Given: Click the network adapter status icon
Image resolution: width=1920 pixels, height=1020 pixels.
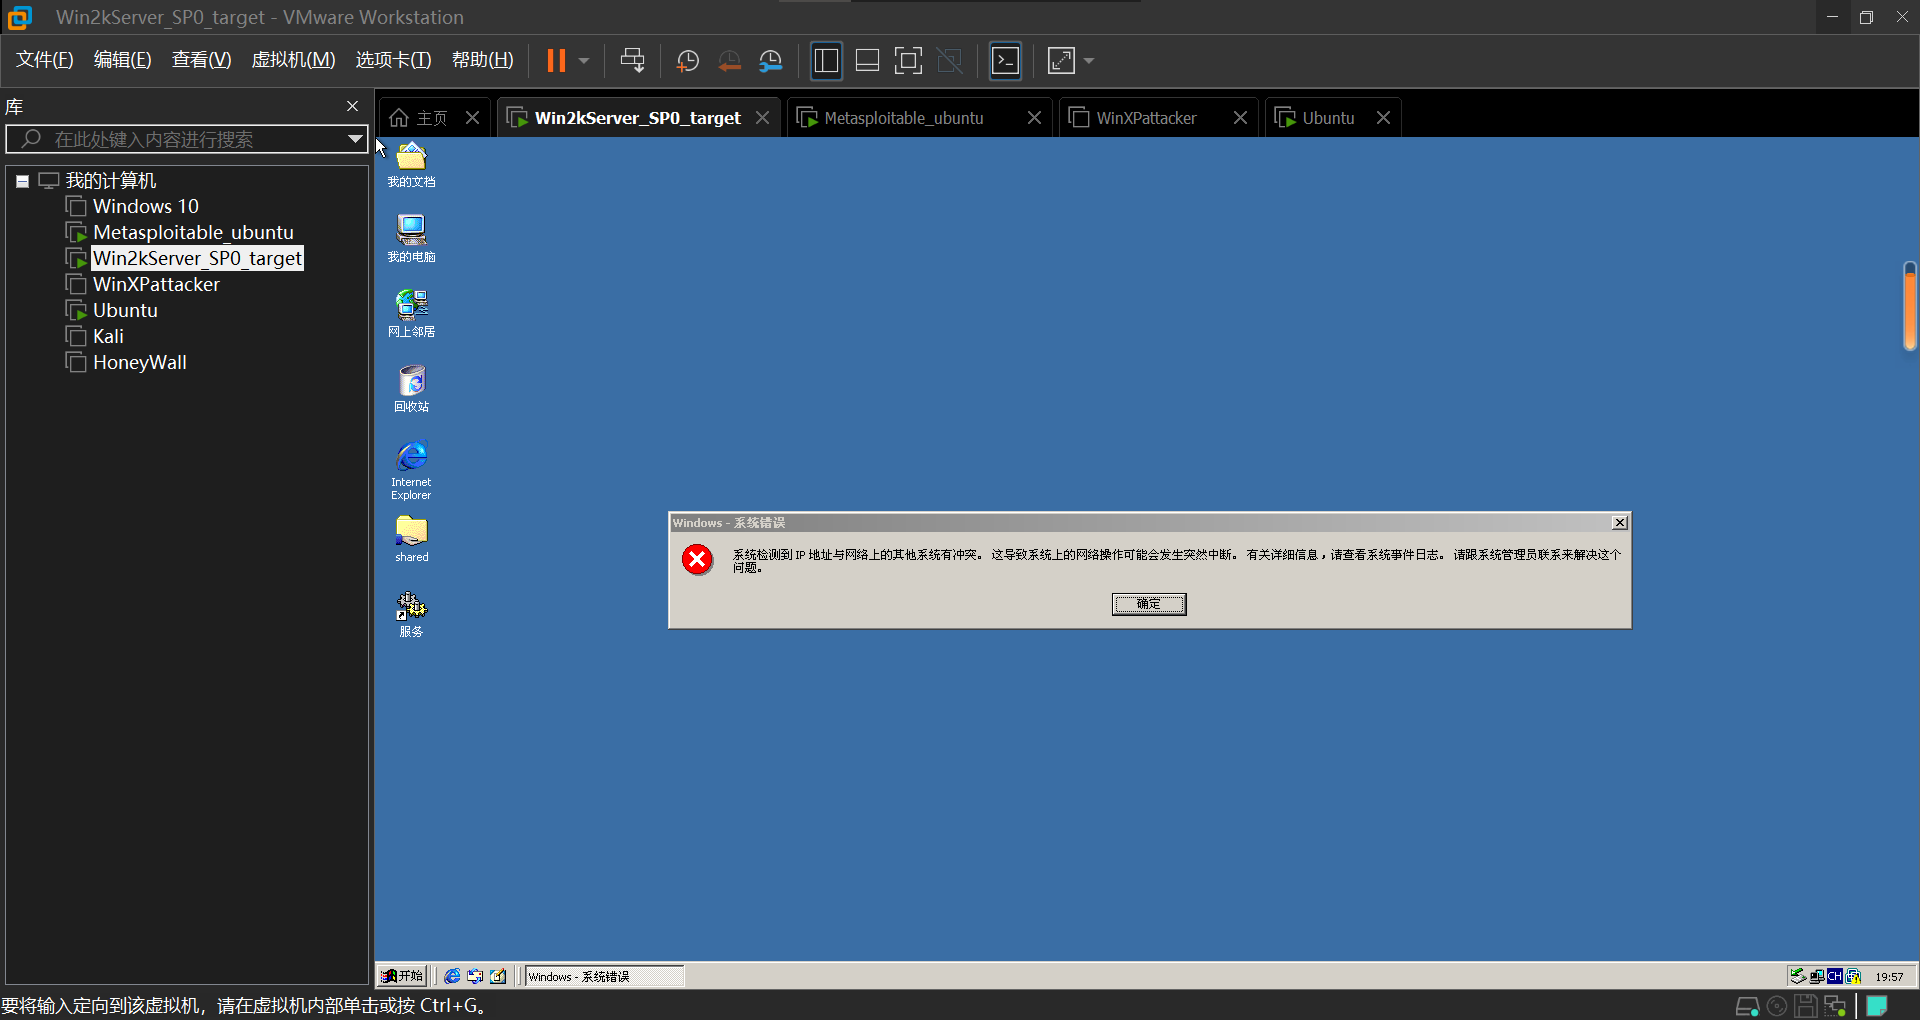Looking at the screenshot, I should coord(1835,1006).
